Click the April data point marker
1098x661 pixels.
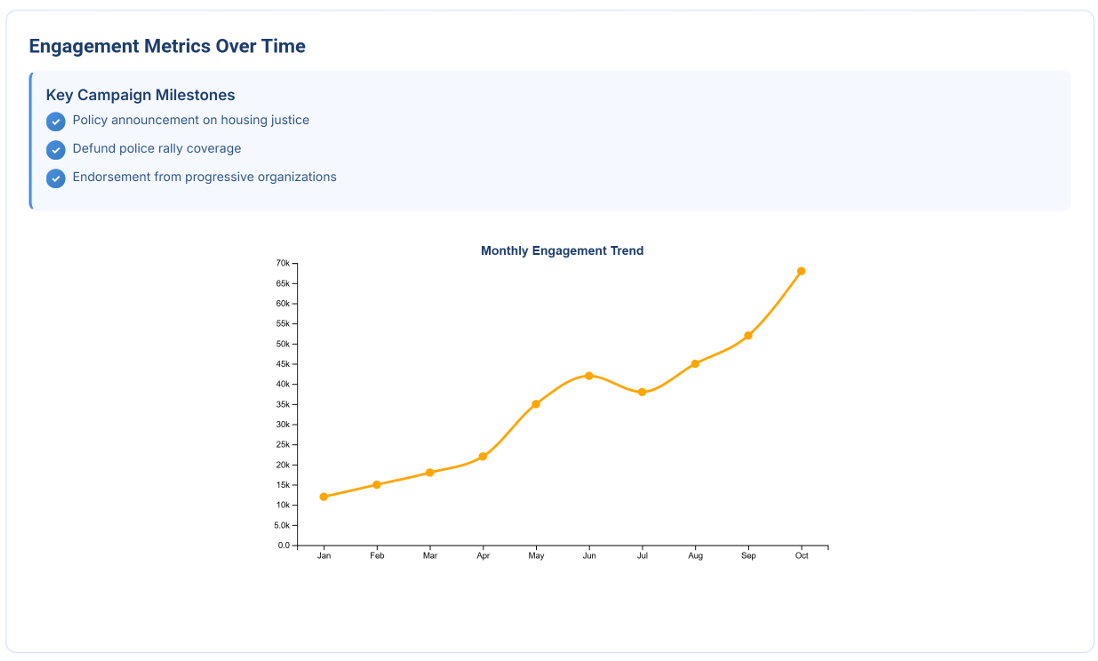(x=483, y=457)
